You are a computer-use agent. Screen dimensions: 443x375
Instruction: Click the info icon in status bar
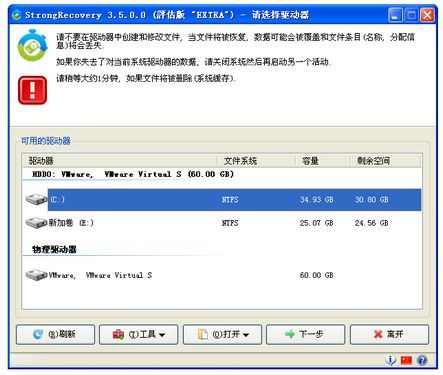pyautogui.click(x=391, y=360)
